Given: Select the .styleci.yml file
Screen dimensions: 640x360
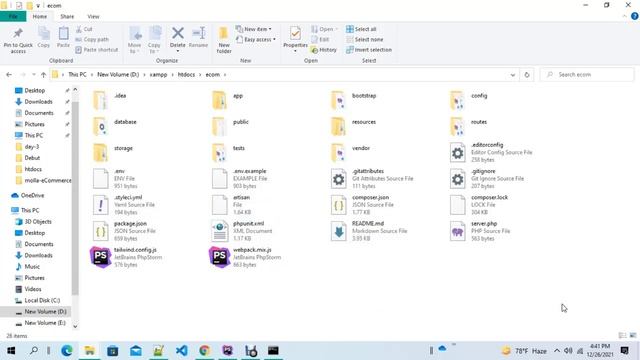Looking at the screenshot, I should (124, 205).
